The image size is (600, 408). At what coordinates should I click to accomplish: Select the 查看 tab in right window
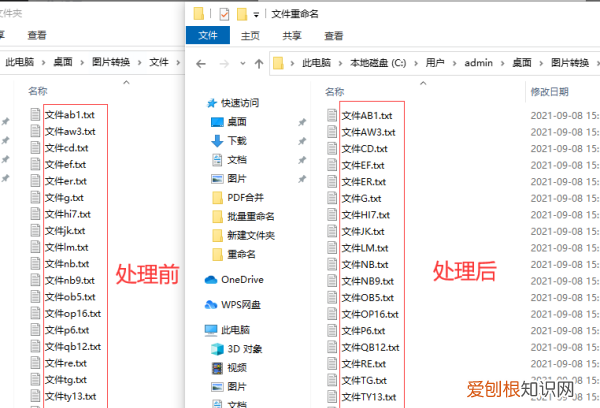point(334,36)
